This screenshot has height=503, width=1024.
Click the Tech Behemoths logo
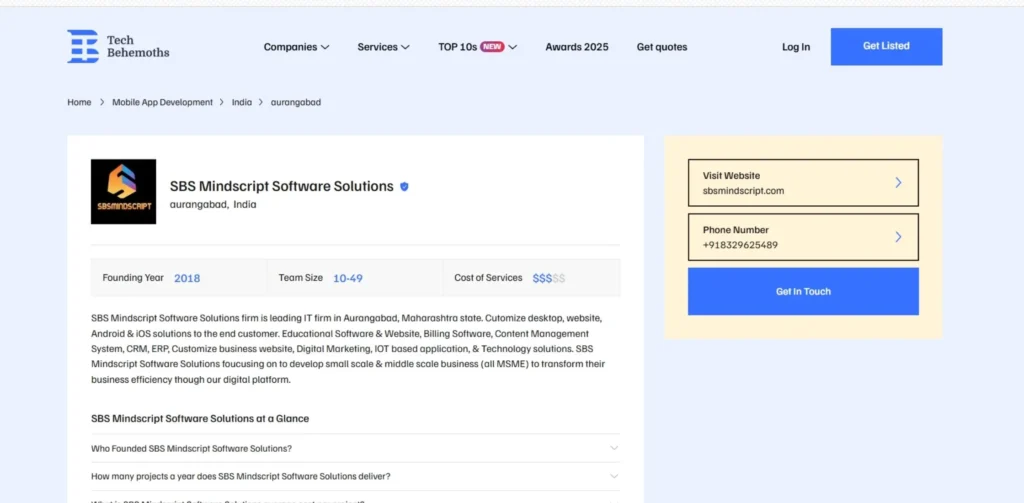tap(118, 46)
